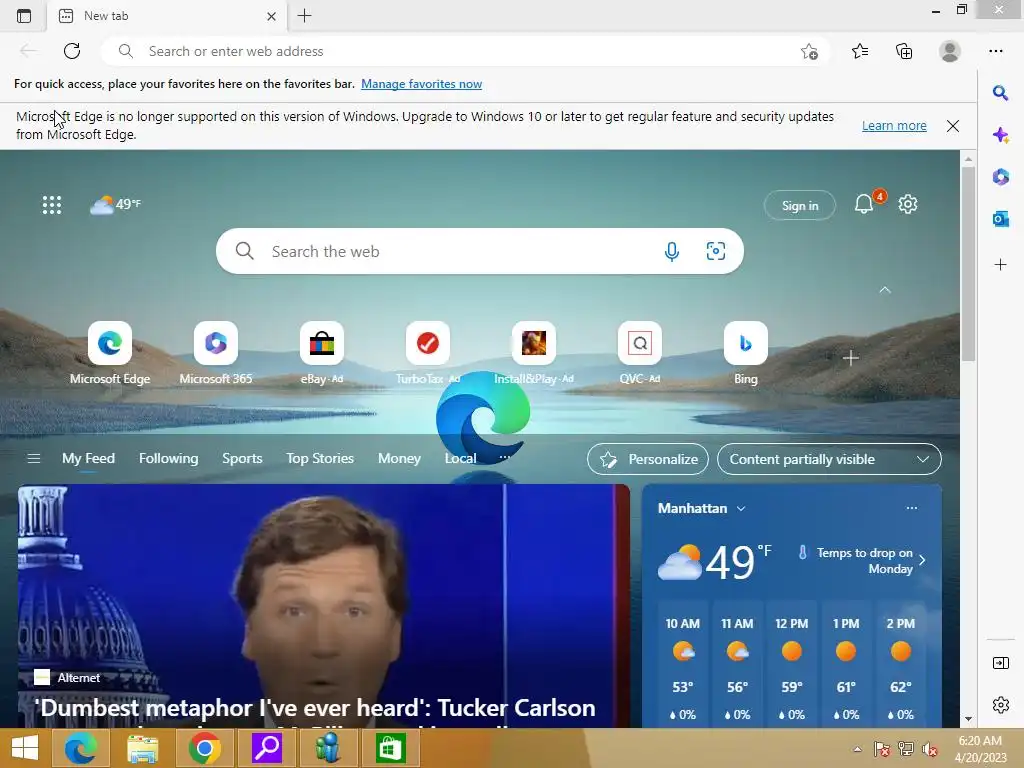Collapse the quick links with chevron
The image size is (1024, 768).
(x=885, y=289)
